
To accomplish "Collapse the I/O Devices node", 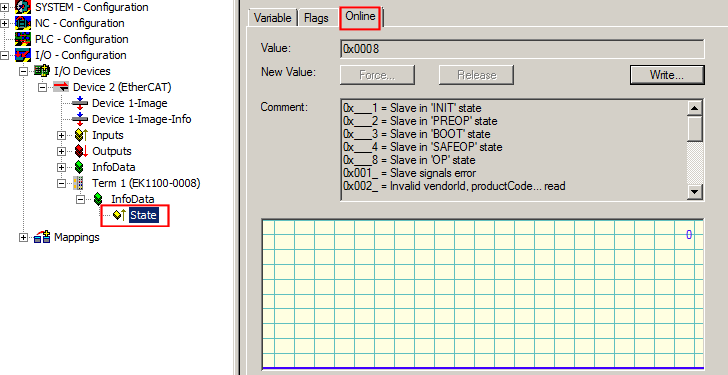I will pyautogui.click(x=24, y=71).
